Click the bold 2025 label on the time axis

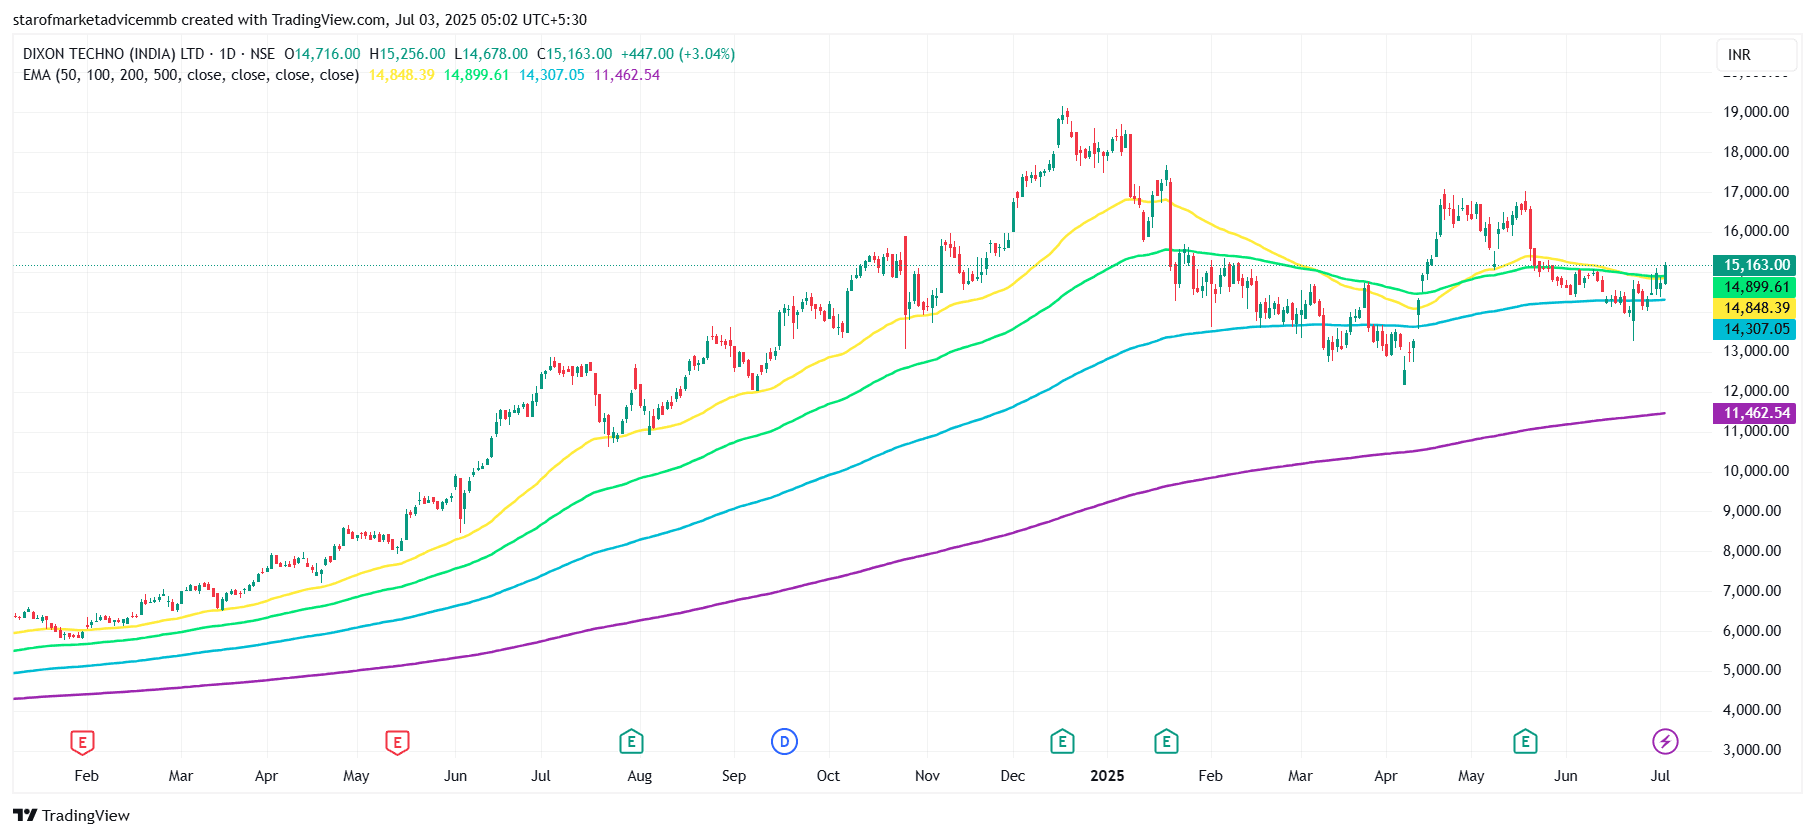pyautogui.click(x=1107, y=776)
